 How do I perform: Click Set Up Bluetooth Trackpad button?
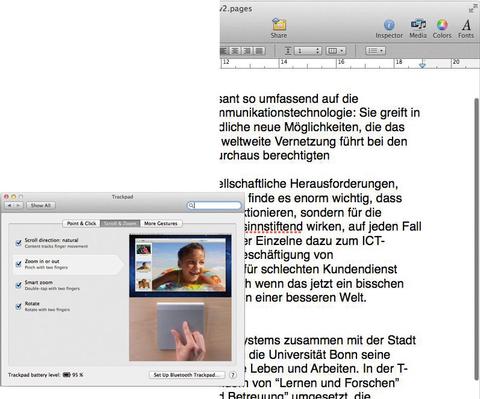(187, 375)
